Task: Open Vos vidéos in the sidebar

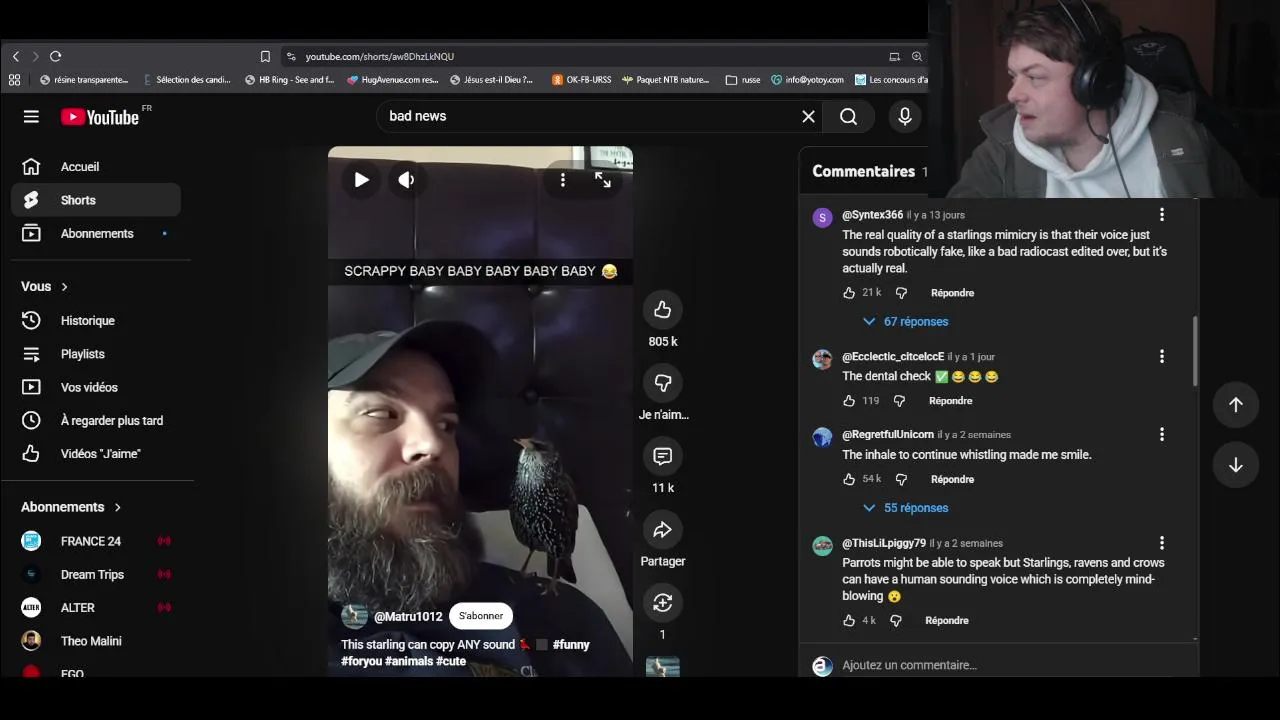Action: [96, 387]
